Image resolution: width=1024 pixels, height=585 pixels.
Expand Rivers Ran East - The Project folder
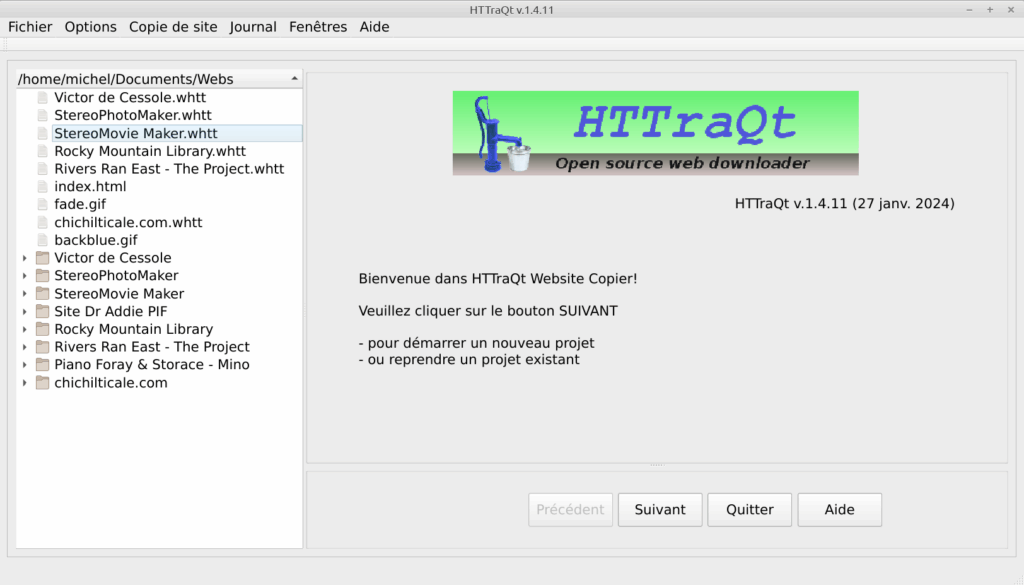pyautogui.click(x=24, y=347)
